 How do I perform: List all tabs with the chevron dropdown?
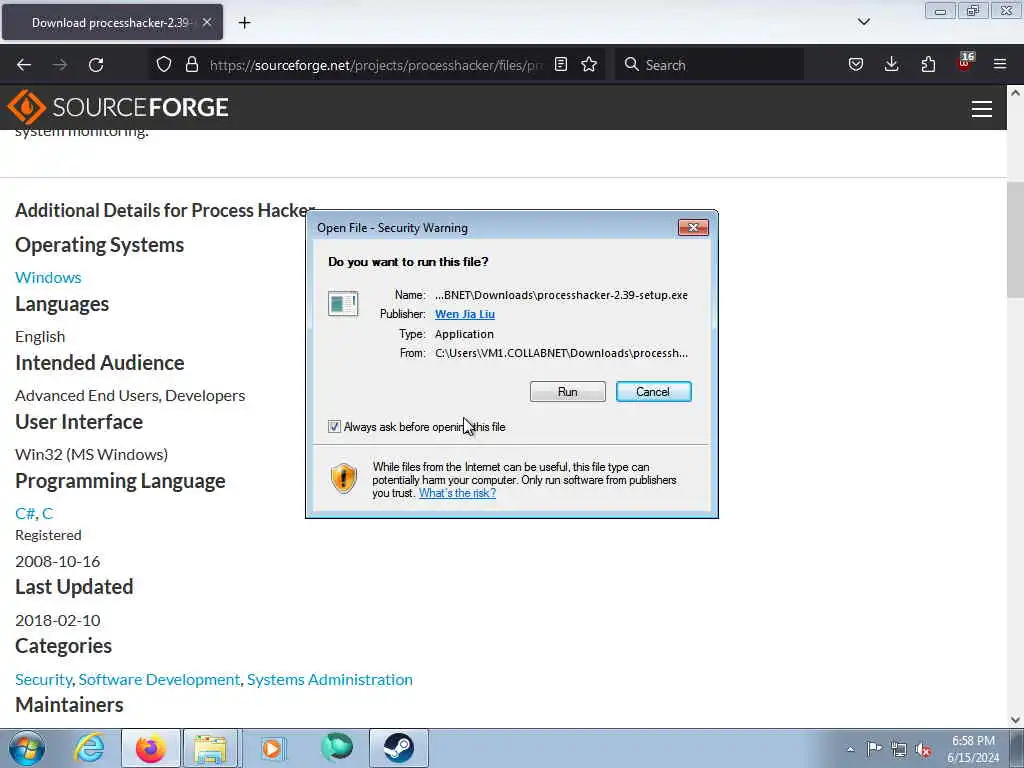863,22
